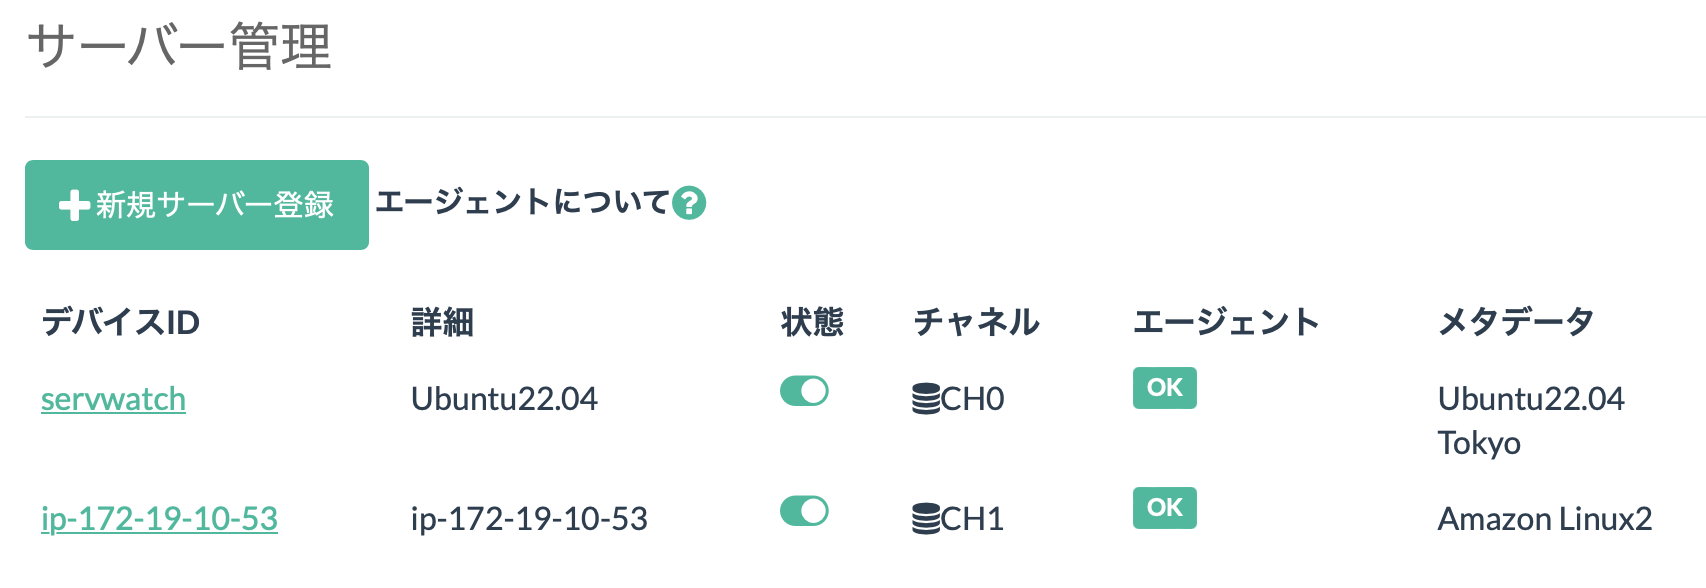Click the database icon beside CH1
This screenshot has width=1706, height=588.
point(926,519)
